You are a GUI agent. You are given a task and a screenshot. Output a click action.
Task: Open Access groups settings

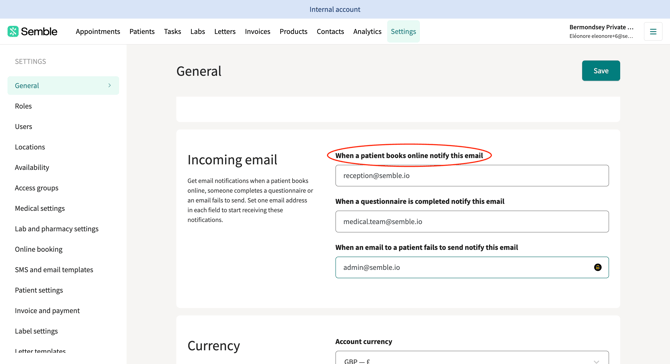36,188
